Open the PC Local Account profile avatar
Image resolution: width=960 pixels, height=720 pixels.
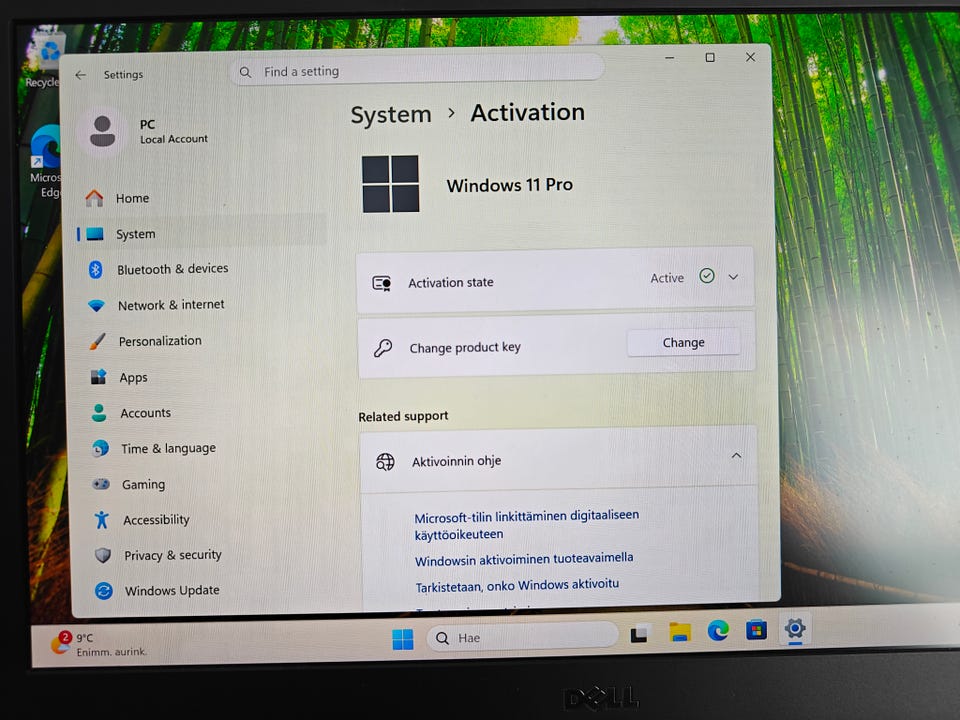[x=102, y=131]
